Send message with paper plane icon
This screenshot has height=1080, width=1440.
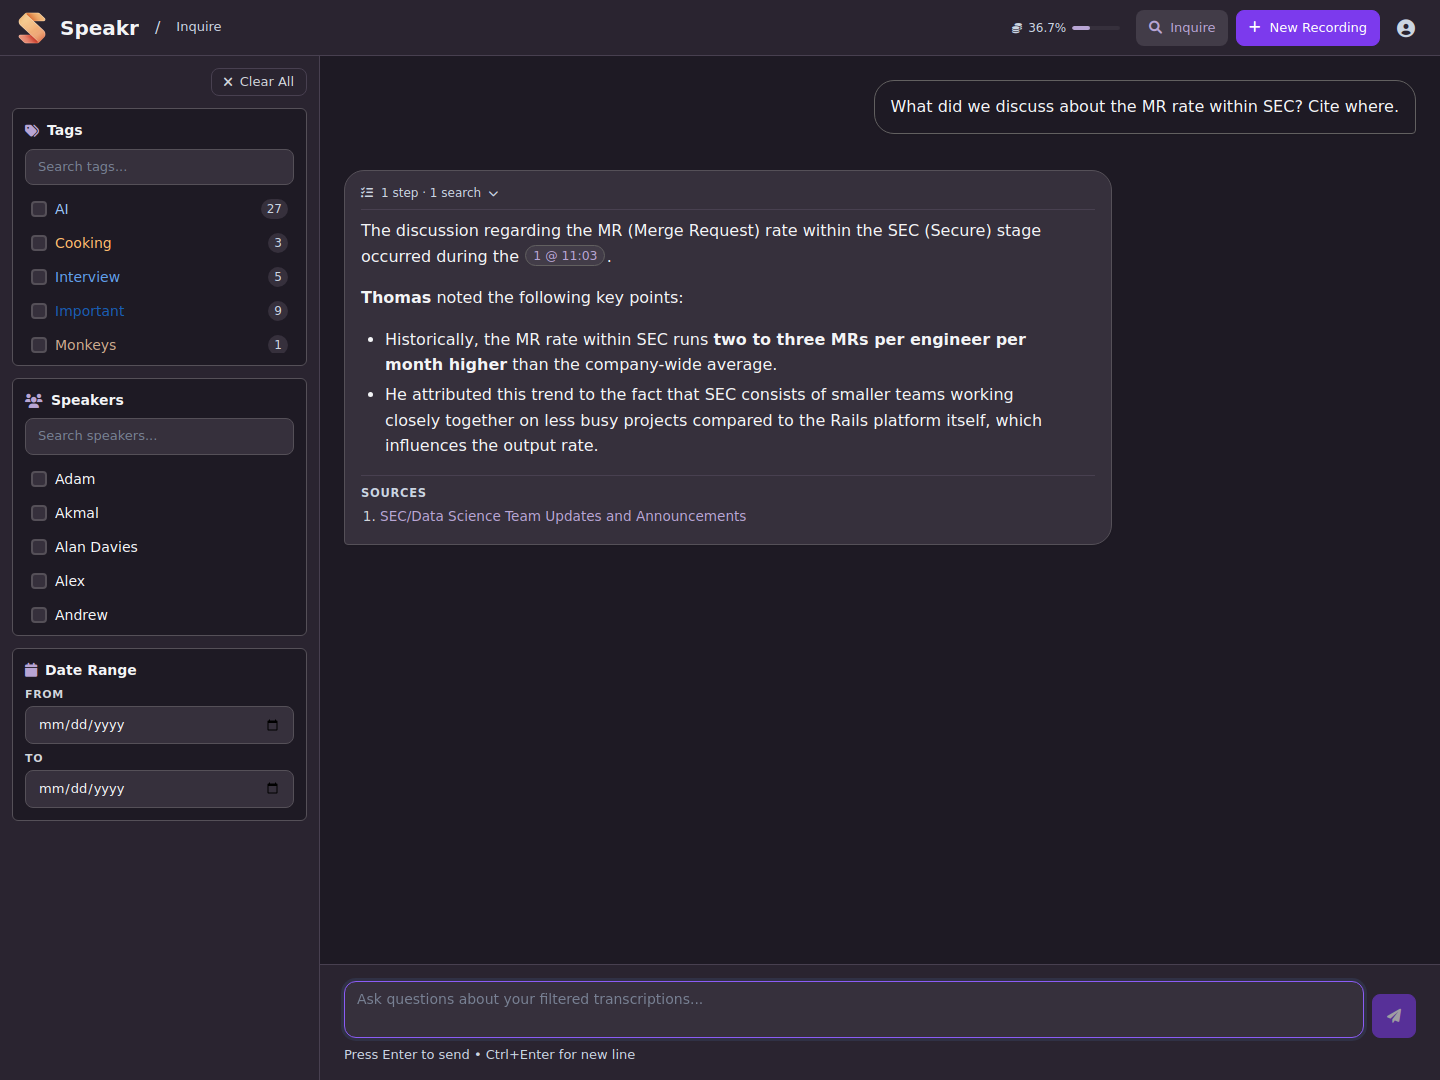click(1394, 1016)
